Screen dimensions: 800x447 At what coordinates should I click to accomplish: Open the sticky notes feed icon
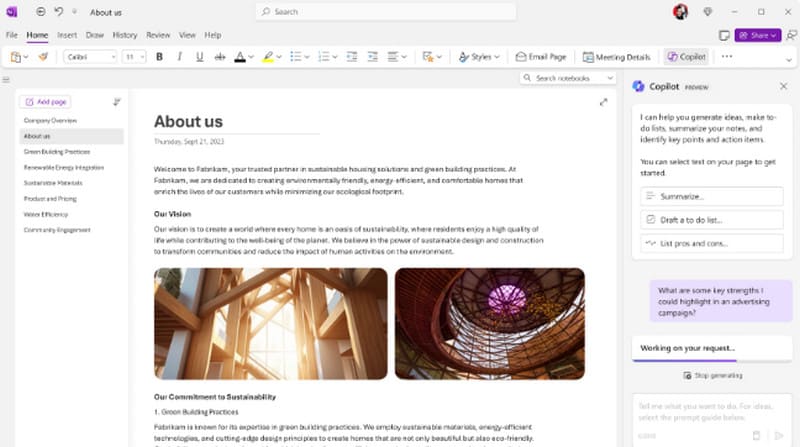[723, 35]
